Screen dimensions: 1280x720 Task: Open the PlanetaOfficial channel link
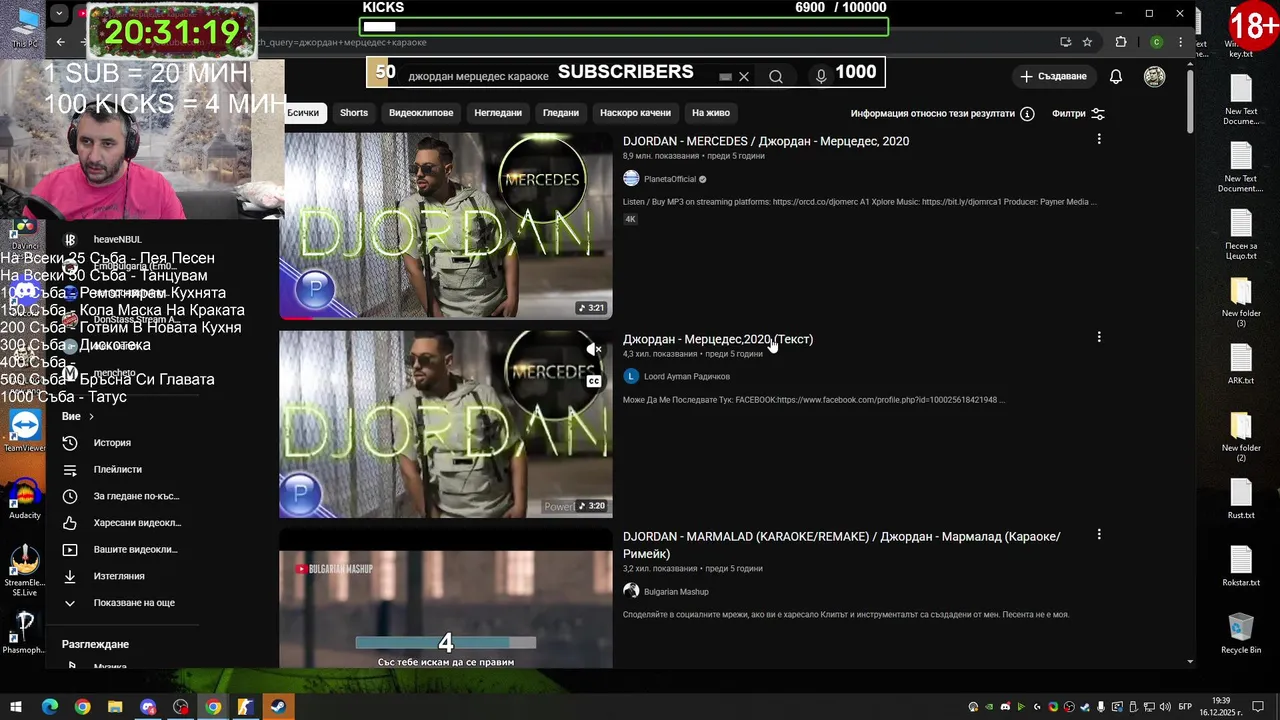tap(669, 179)
